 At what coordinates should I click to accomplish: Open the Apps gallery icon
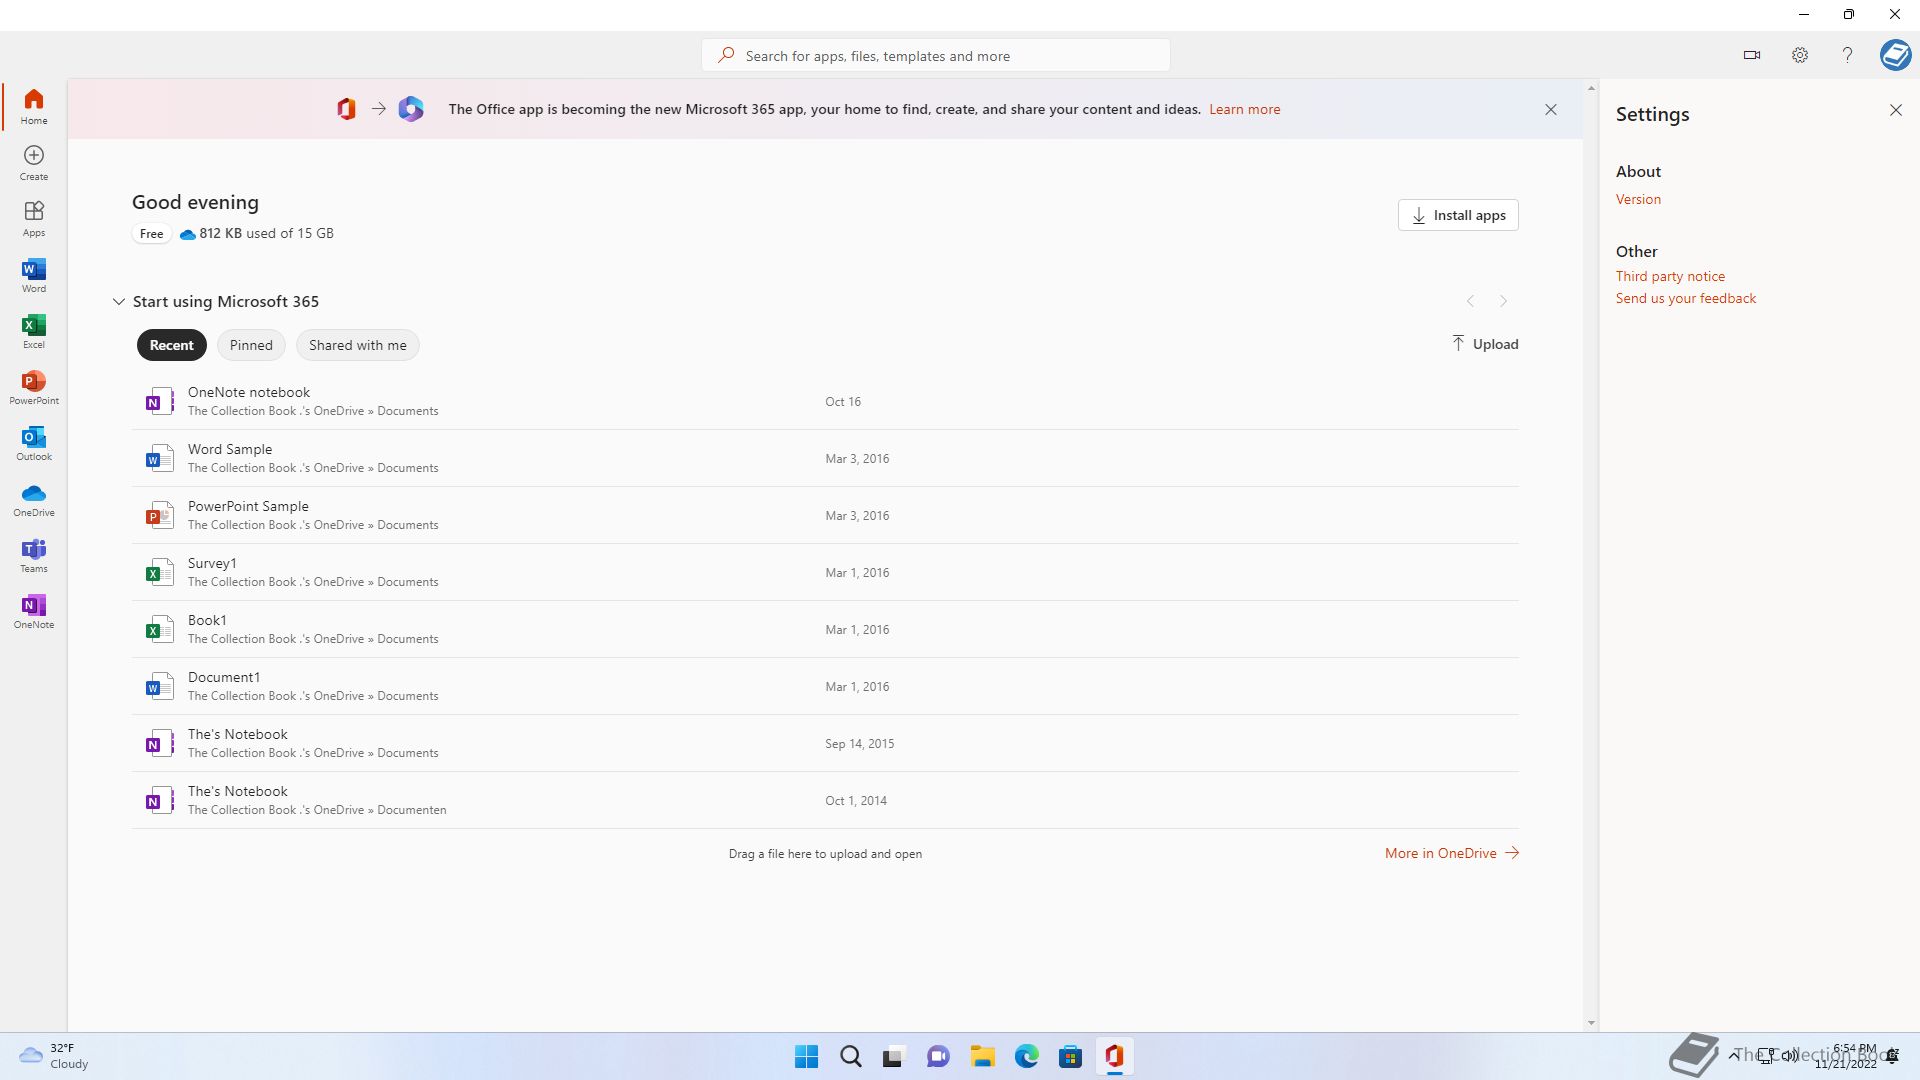[x=34, y=218]
